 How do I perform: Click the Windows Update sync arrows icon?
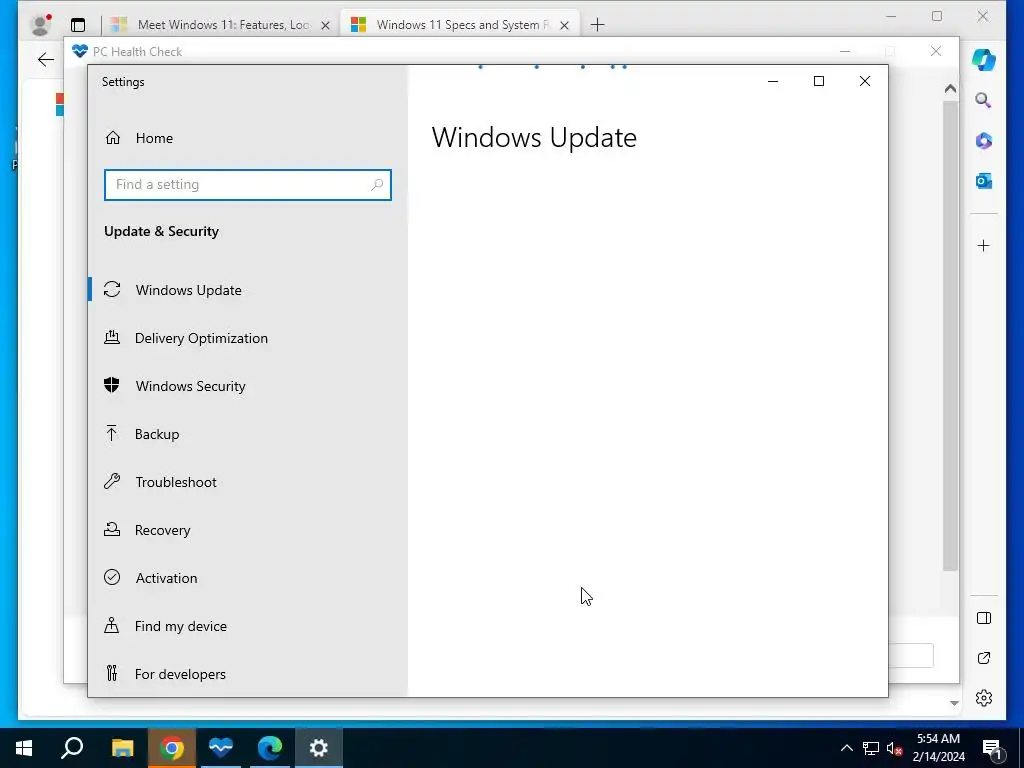[x=112, y=289]
